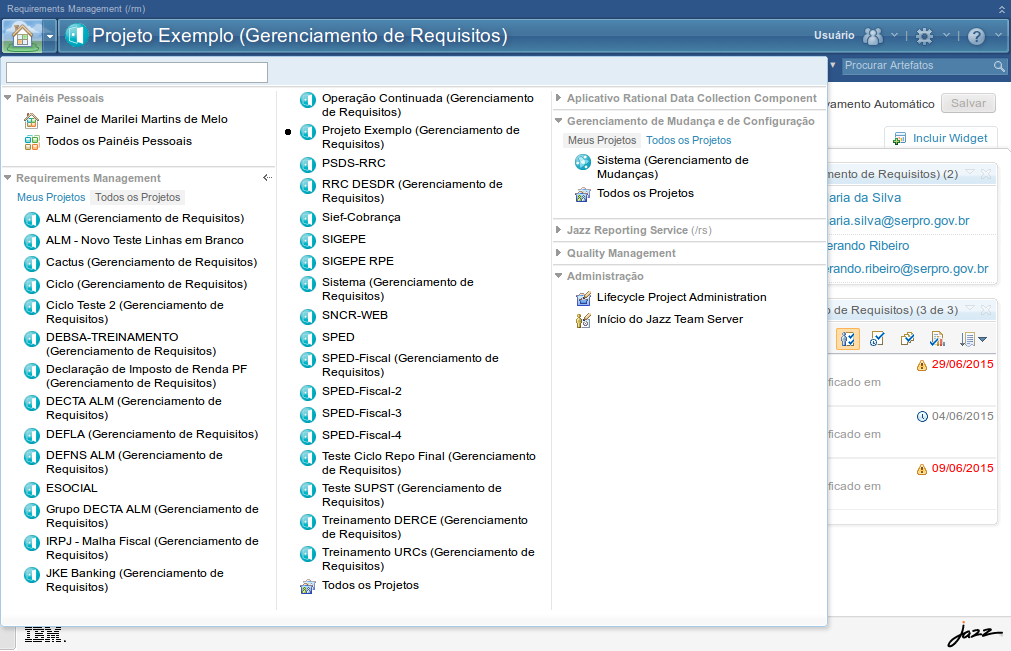The height and width of the screenshot is (651, 1011).
Task: Open Todos os Projetos under change management
Action: 645,193
